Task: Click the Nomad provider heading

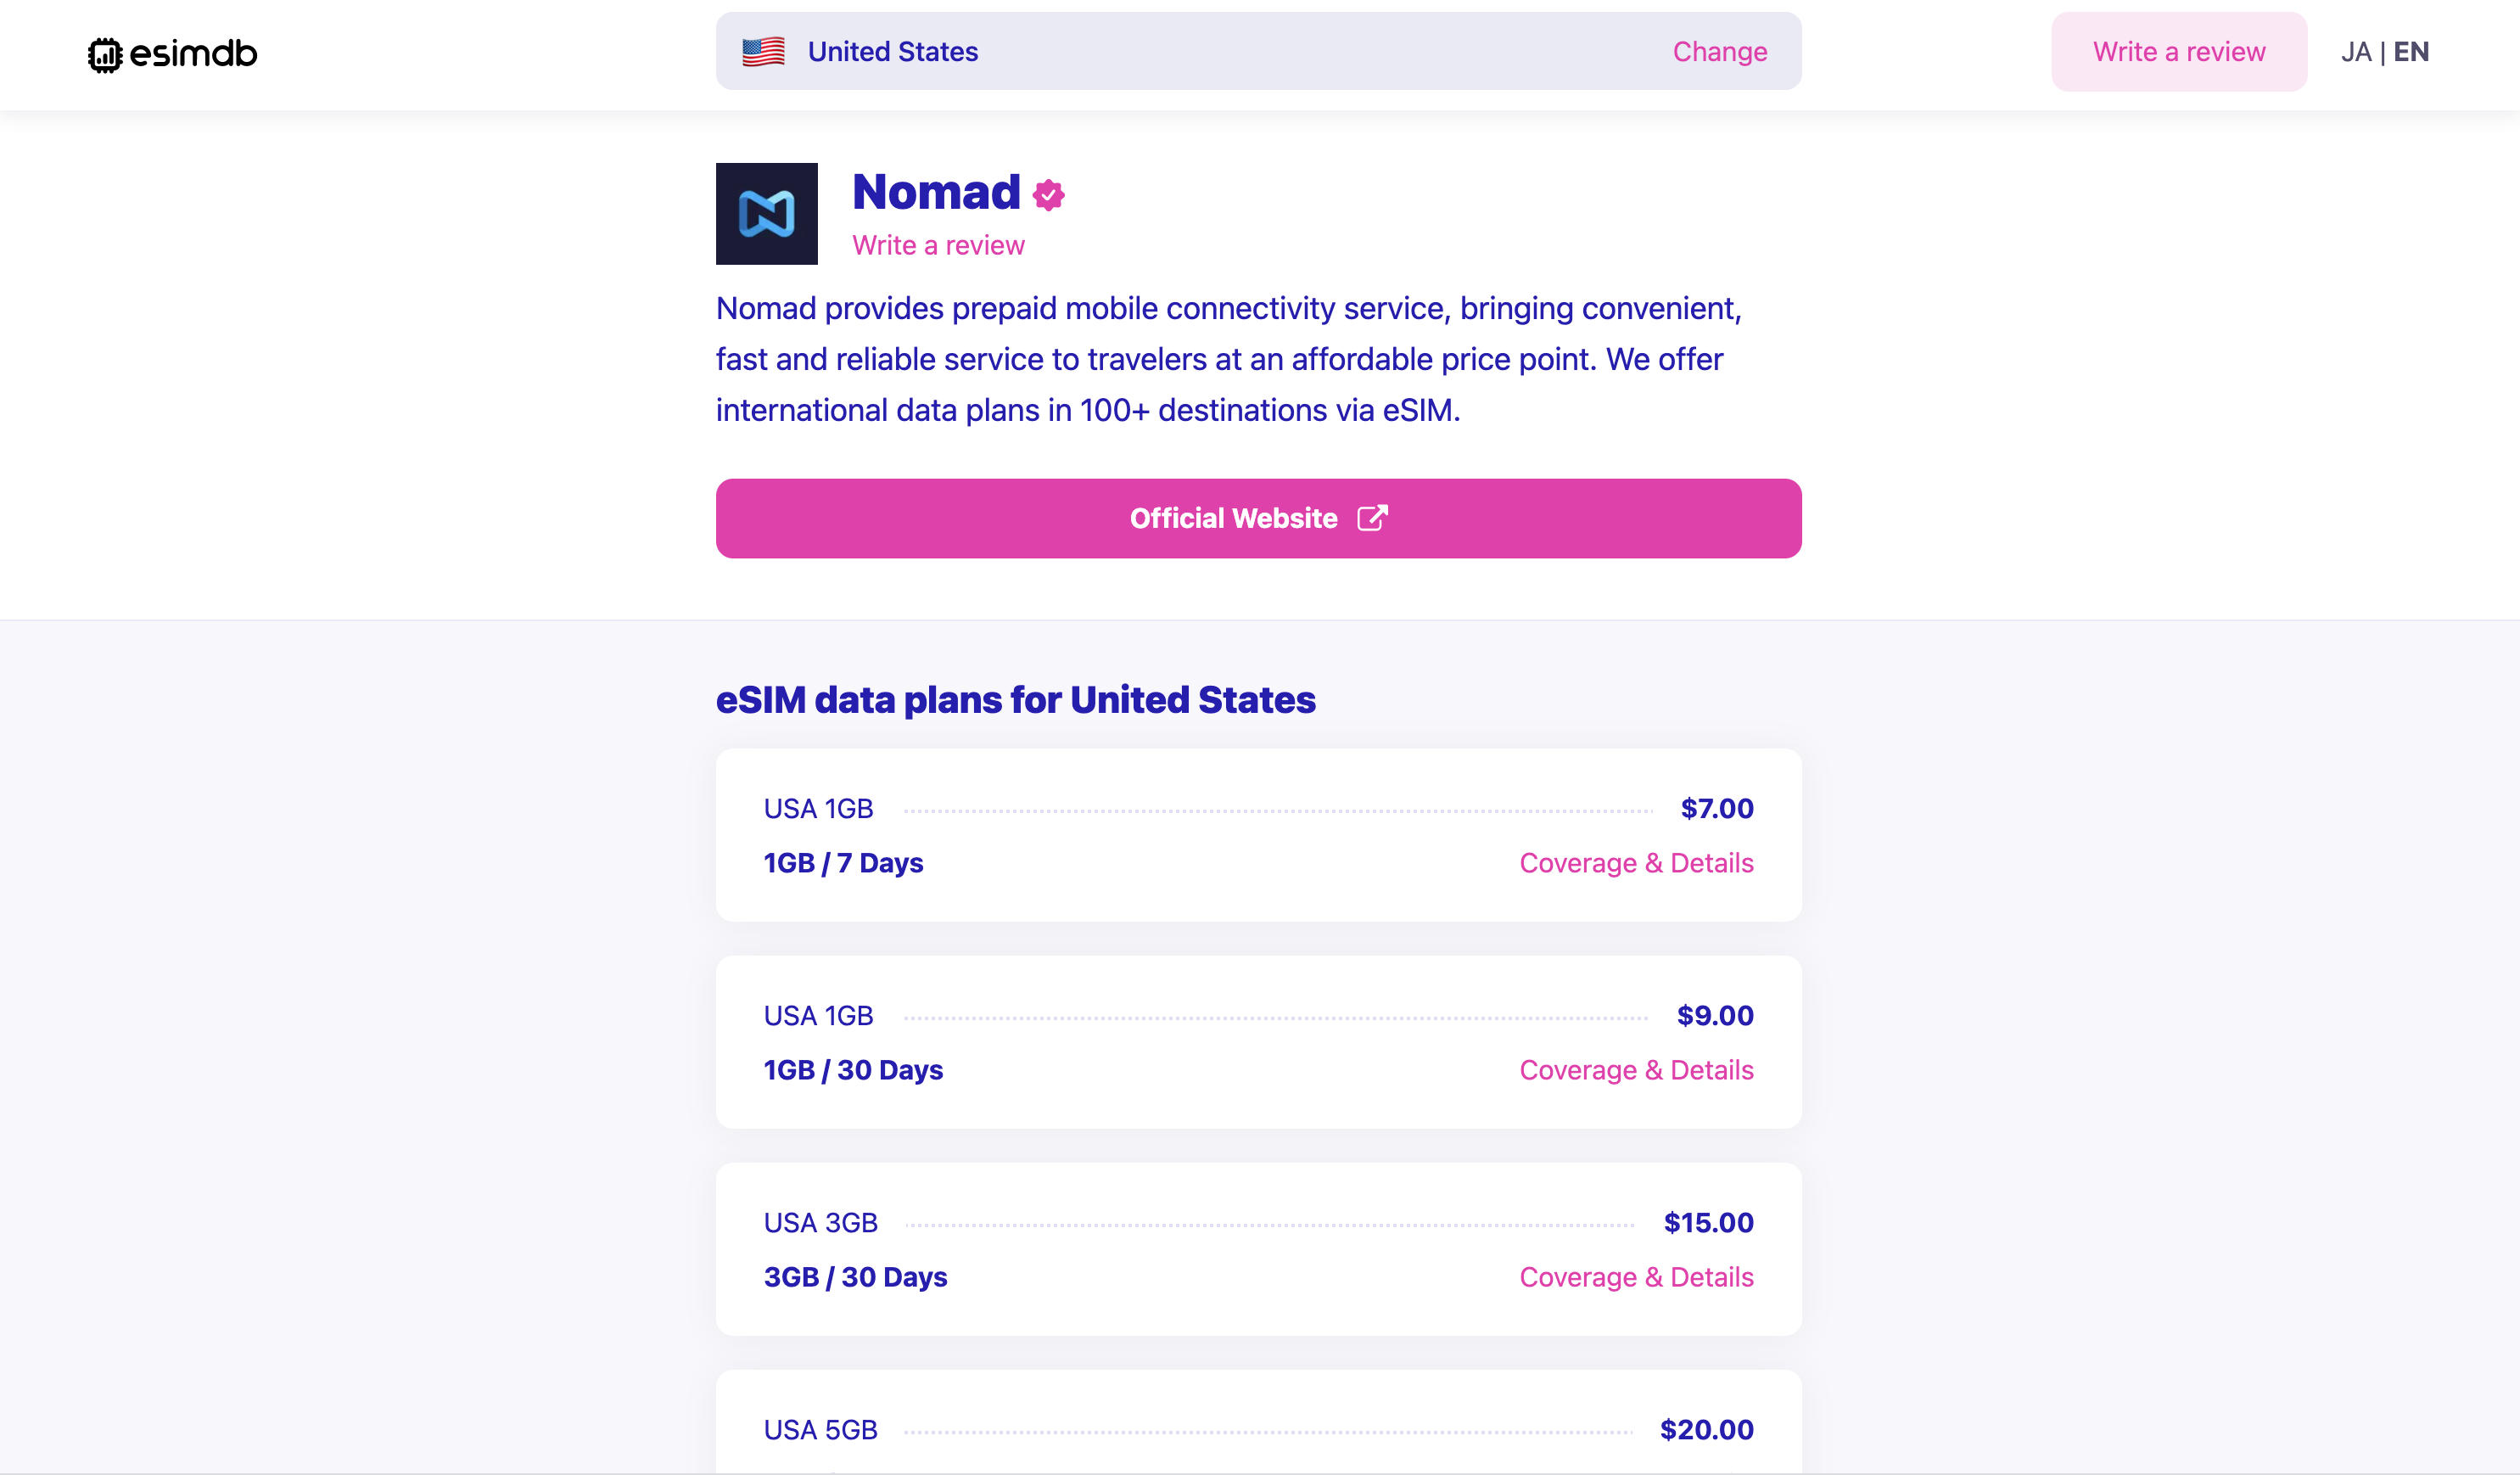Action: coord(936,192)
